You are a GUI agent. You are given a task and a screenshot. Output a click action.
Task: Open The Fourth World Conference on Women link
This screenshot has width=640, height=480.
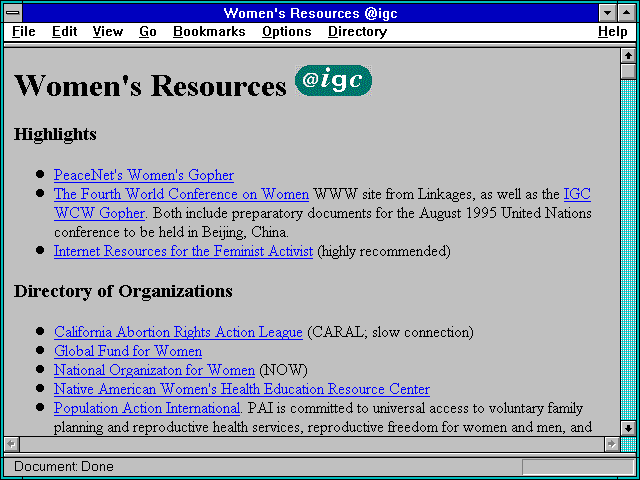point(181,194)
